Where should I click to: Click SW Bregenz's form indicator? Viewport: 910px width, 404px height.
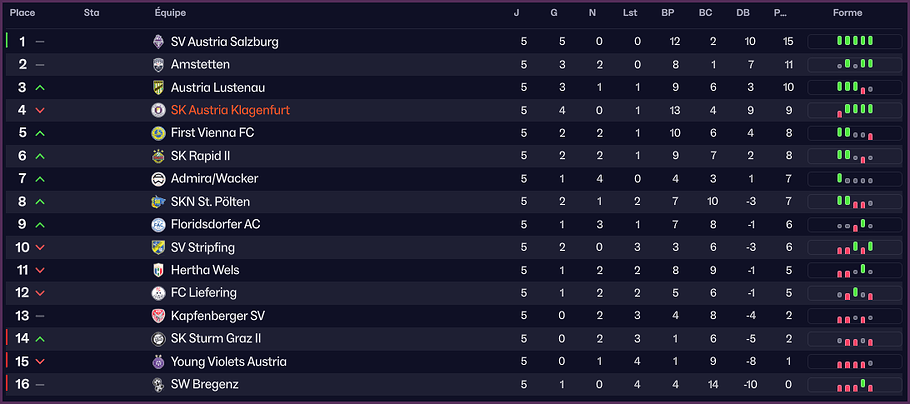click(847, 385)
